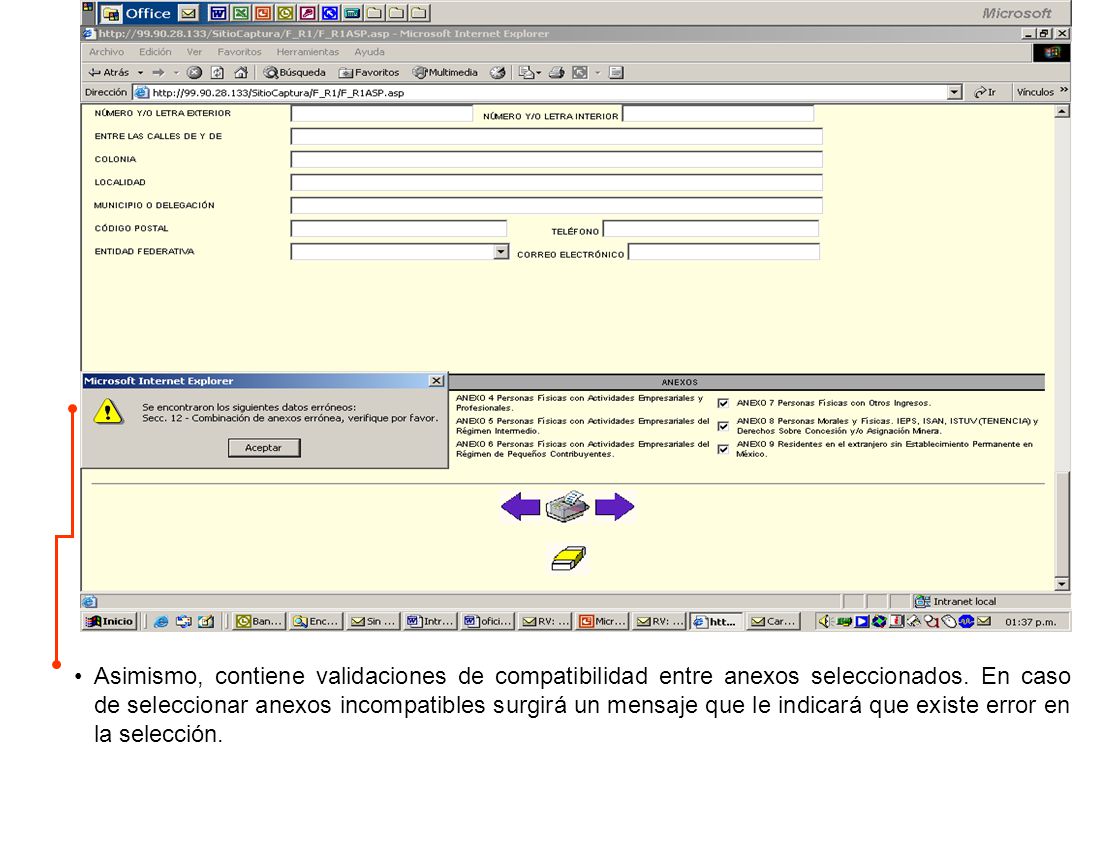Open the Edición menu

155,52
